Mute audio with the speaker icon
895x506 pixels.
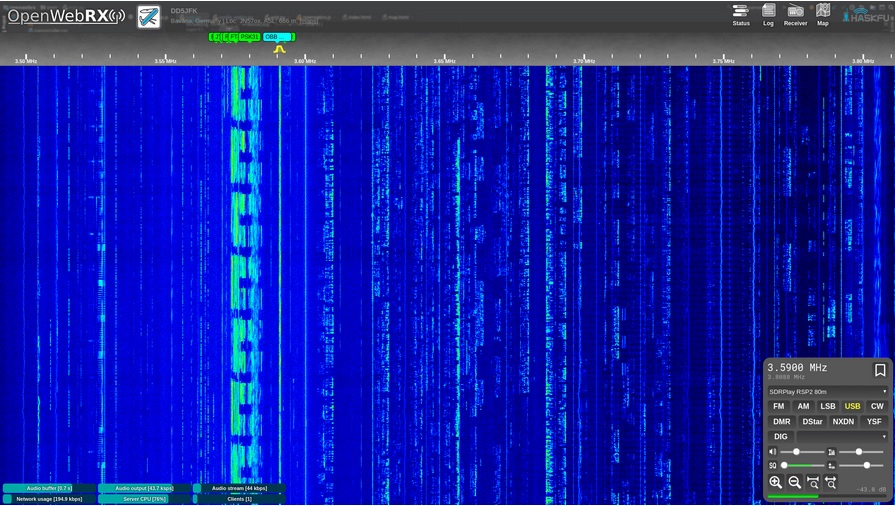[x=772, y=452]
